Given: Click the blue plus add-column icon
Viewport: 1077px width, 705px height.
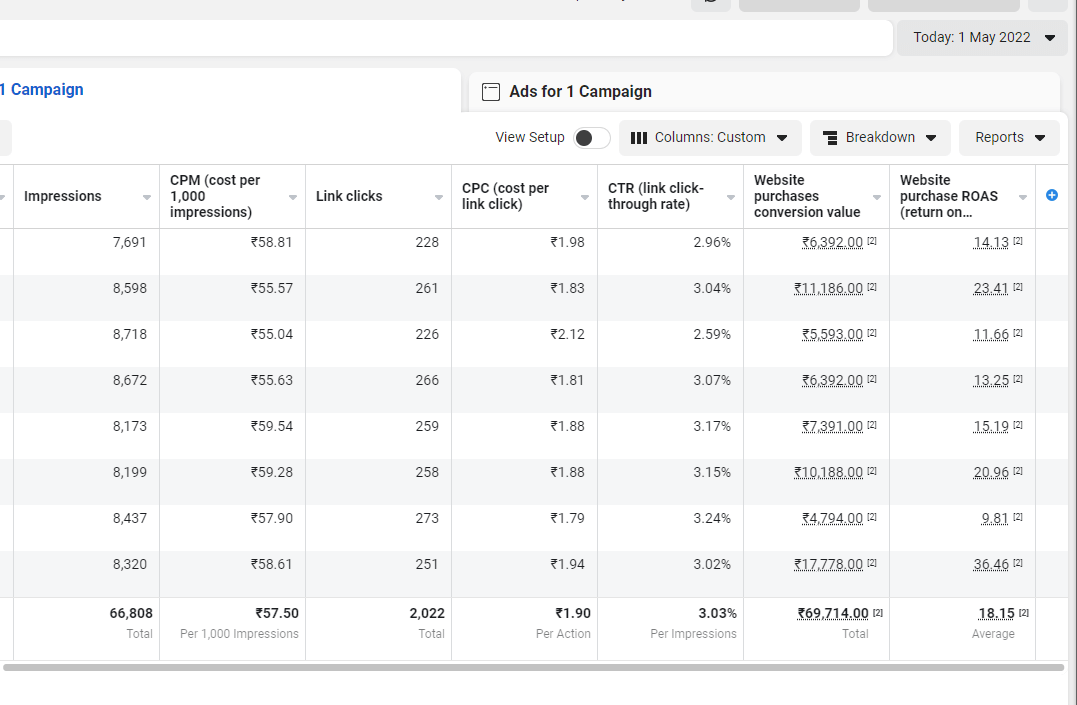Looking at the screenshot, I should coord(1051,195).
